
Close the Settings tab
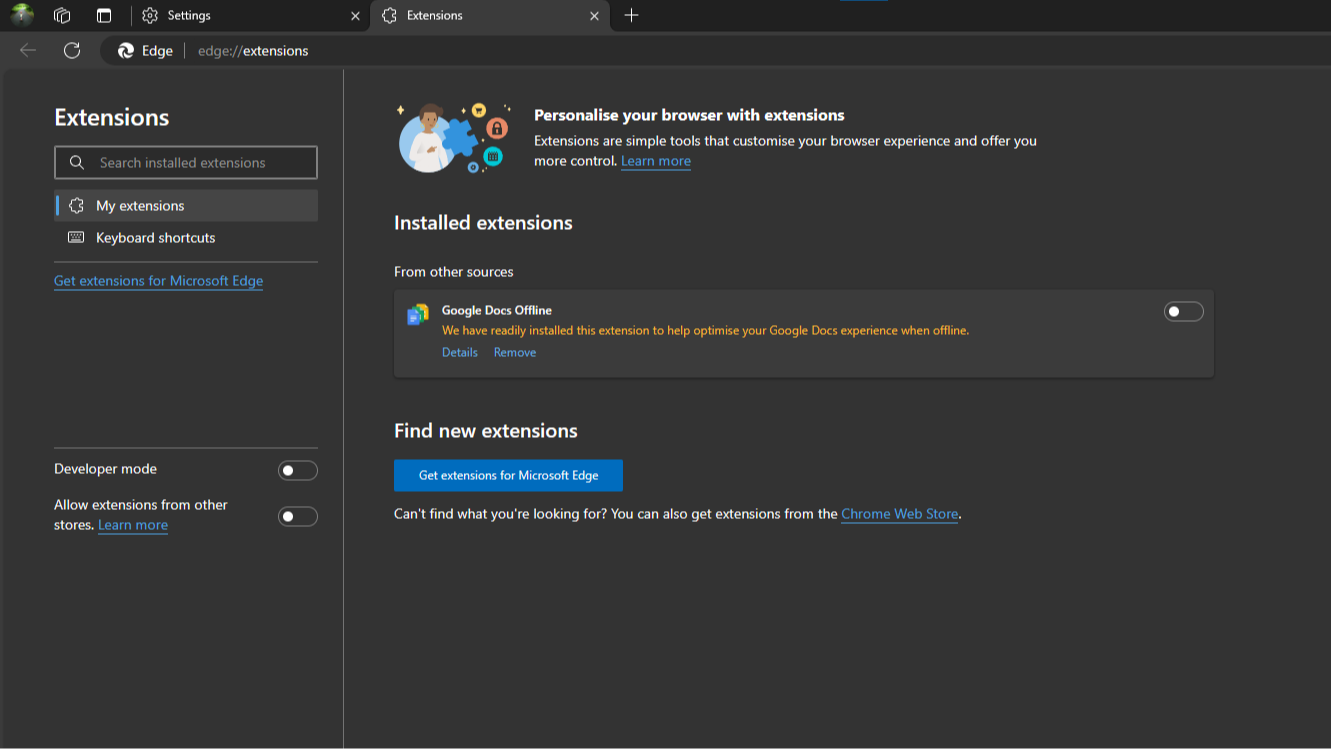point(355,16)
